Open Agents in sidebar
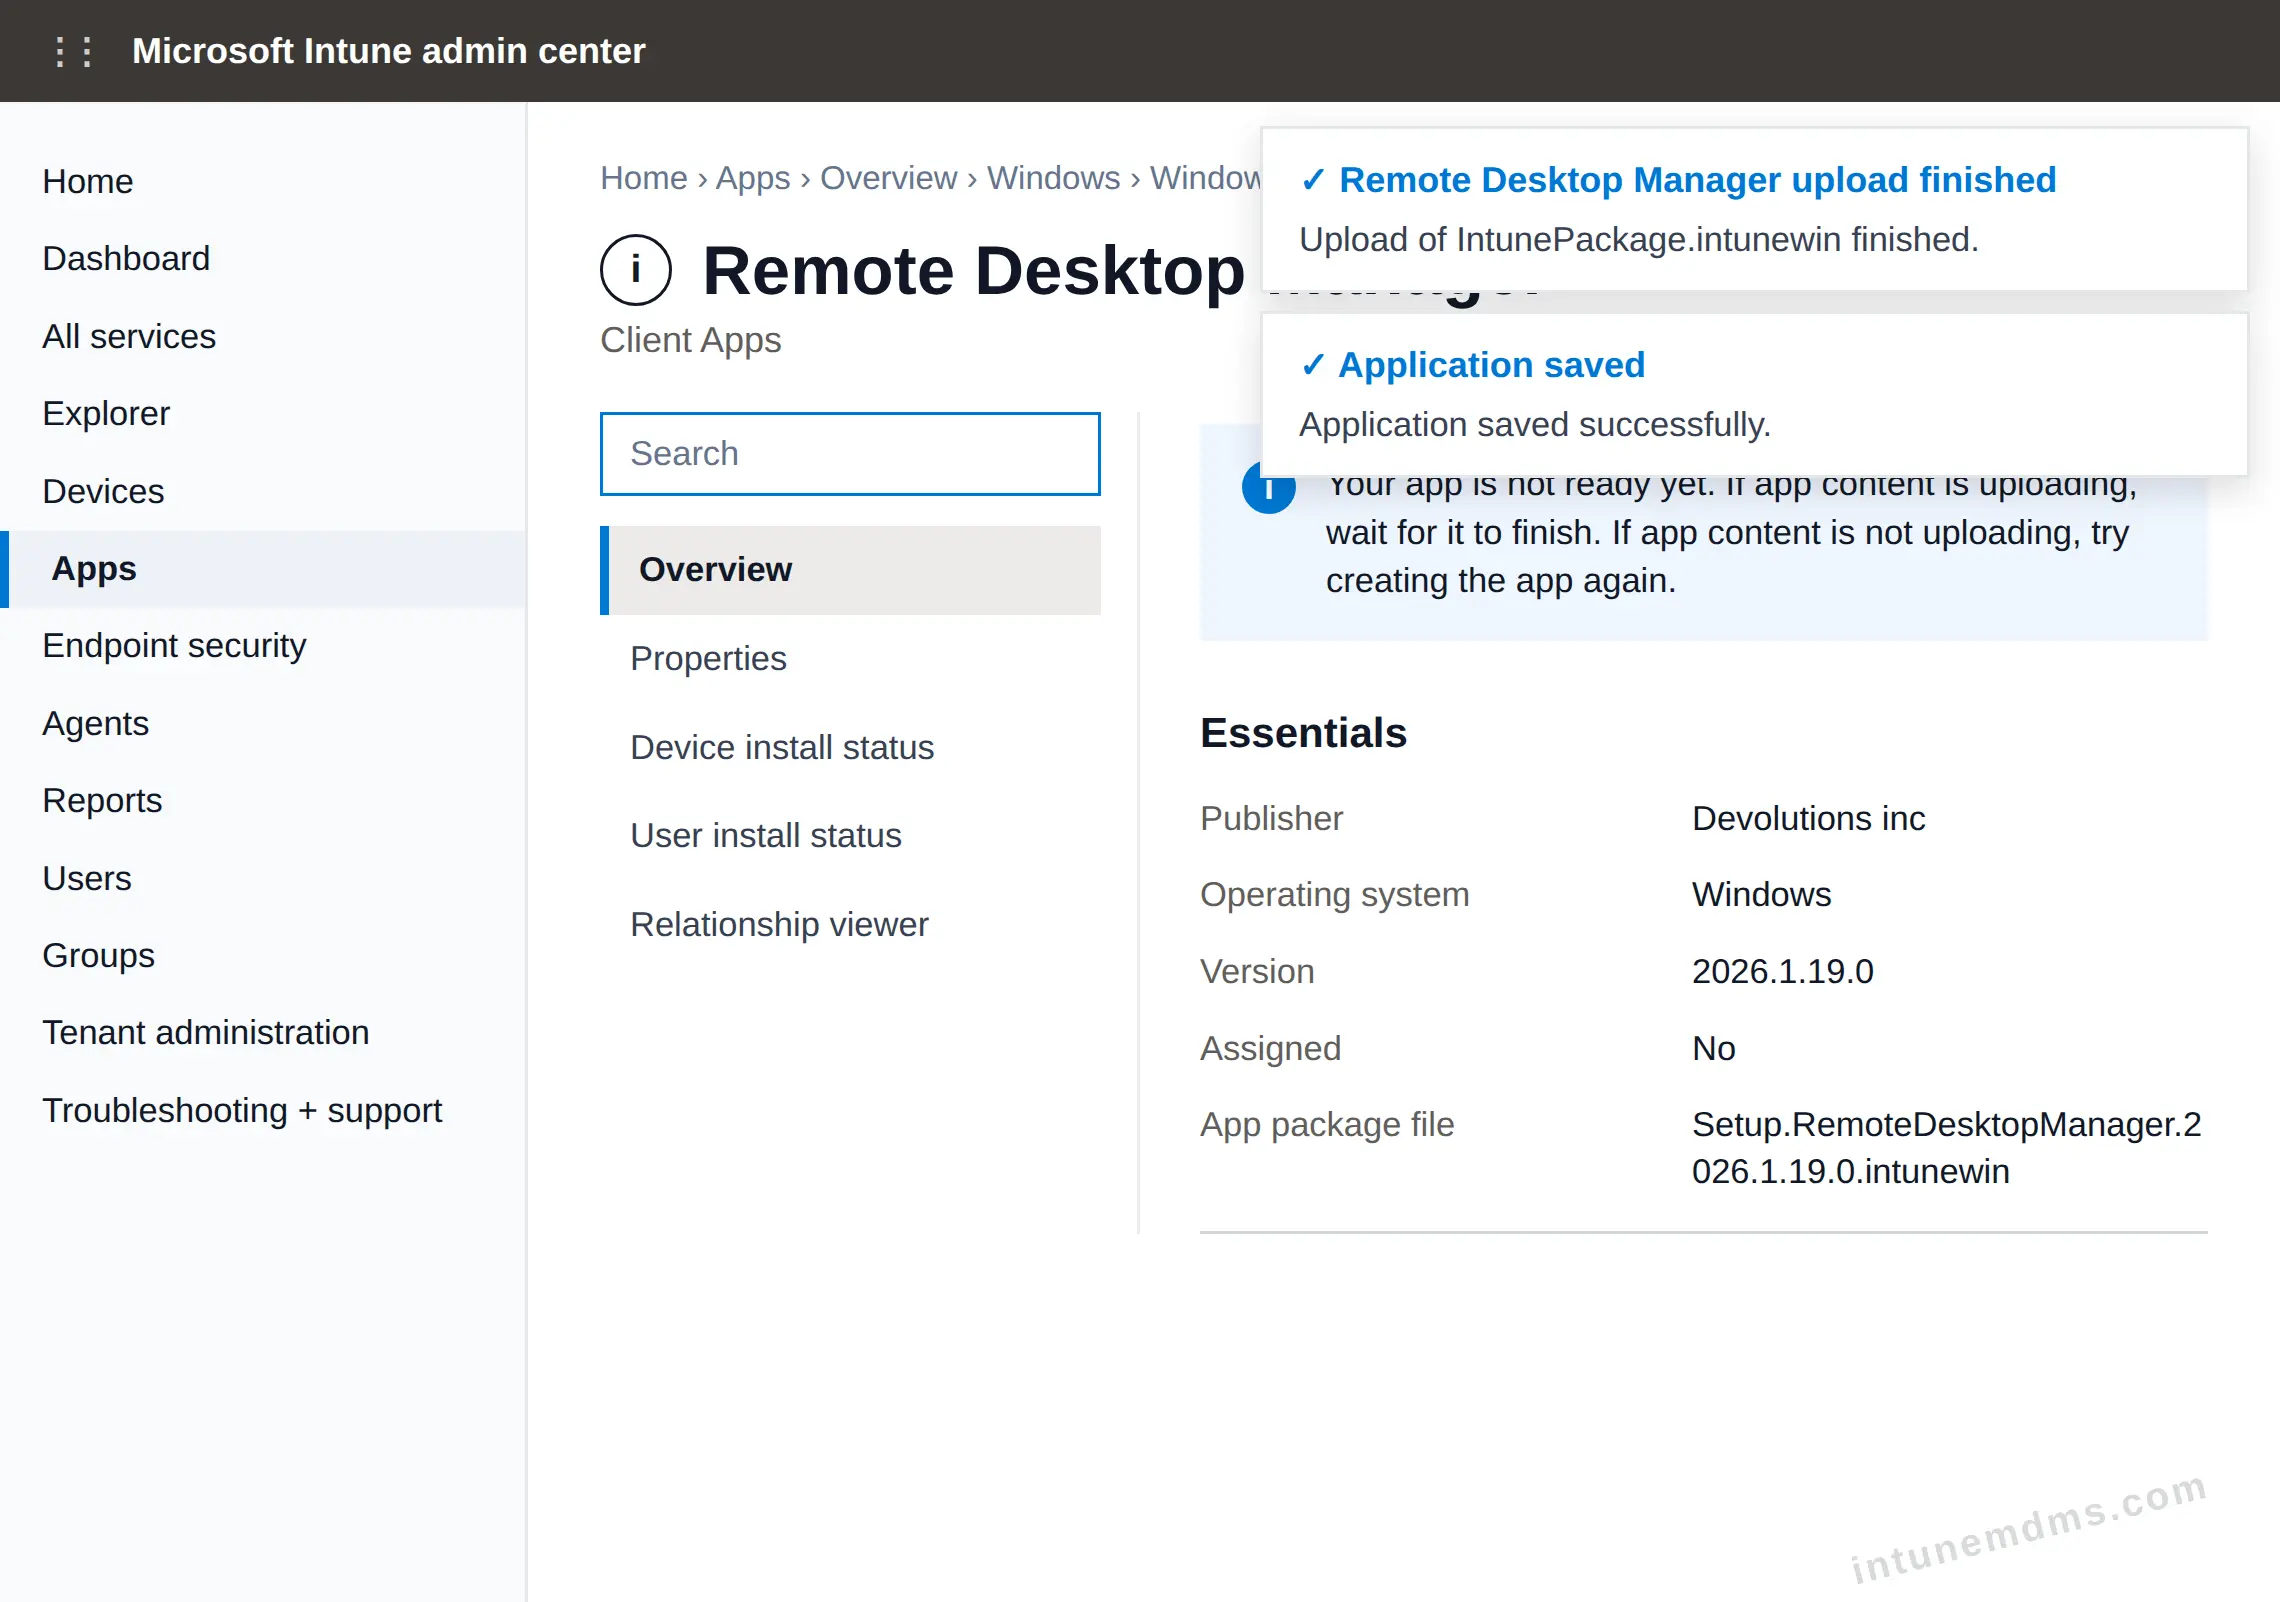Viewport: 2280px width, 1602px height. pyautogui.click(x=96, y=724)
